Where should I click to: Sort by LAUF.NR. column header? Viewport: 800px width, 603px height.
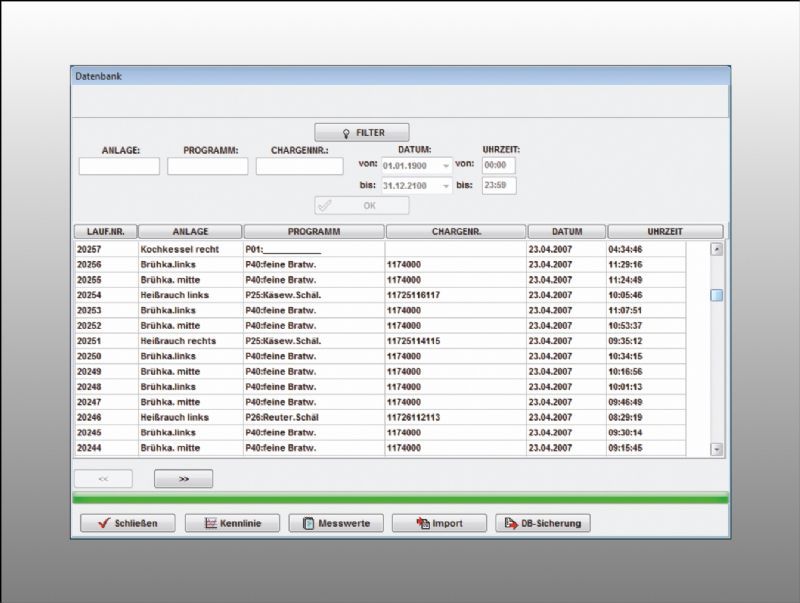coord(106,232)
